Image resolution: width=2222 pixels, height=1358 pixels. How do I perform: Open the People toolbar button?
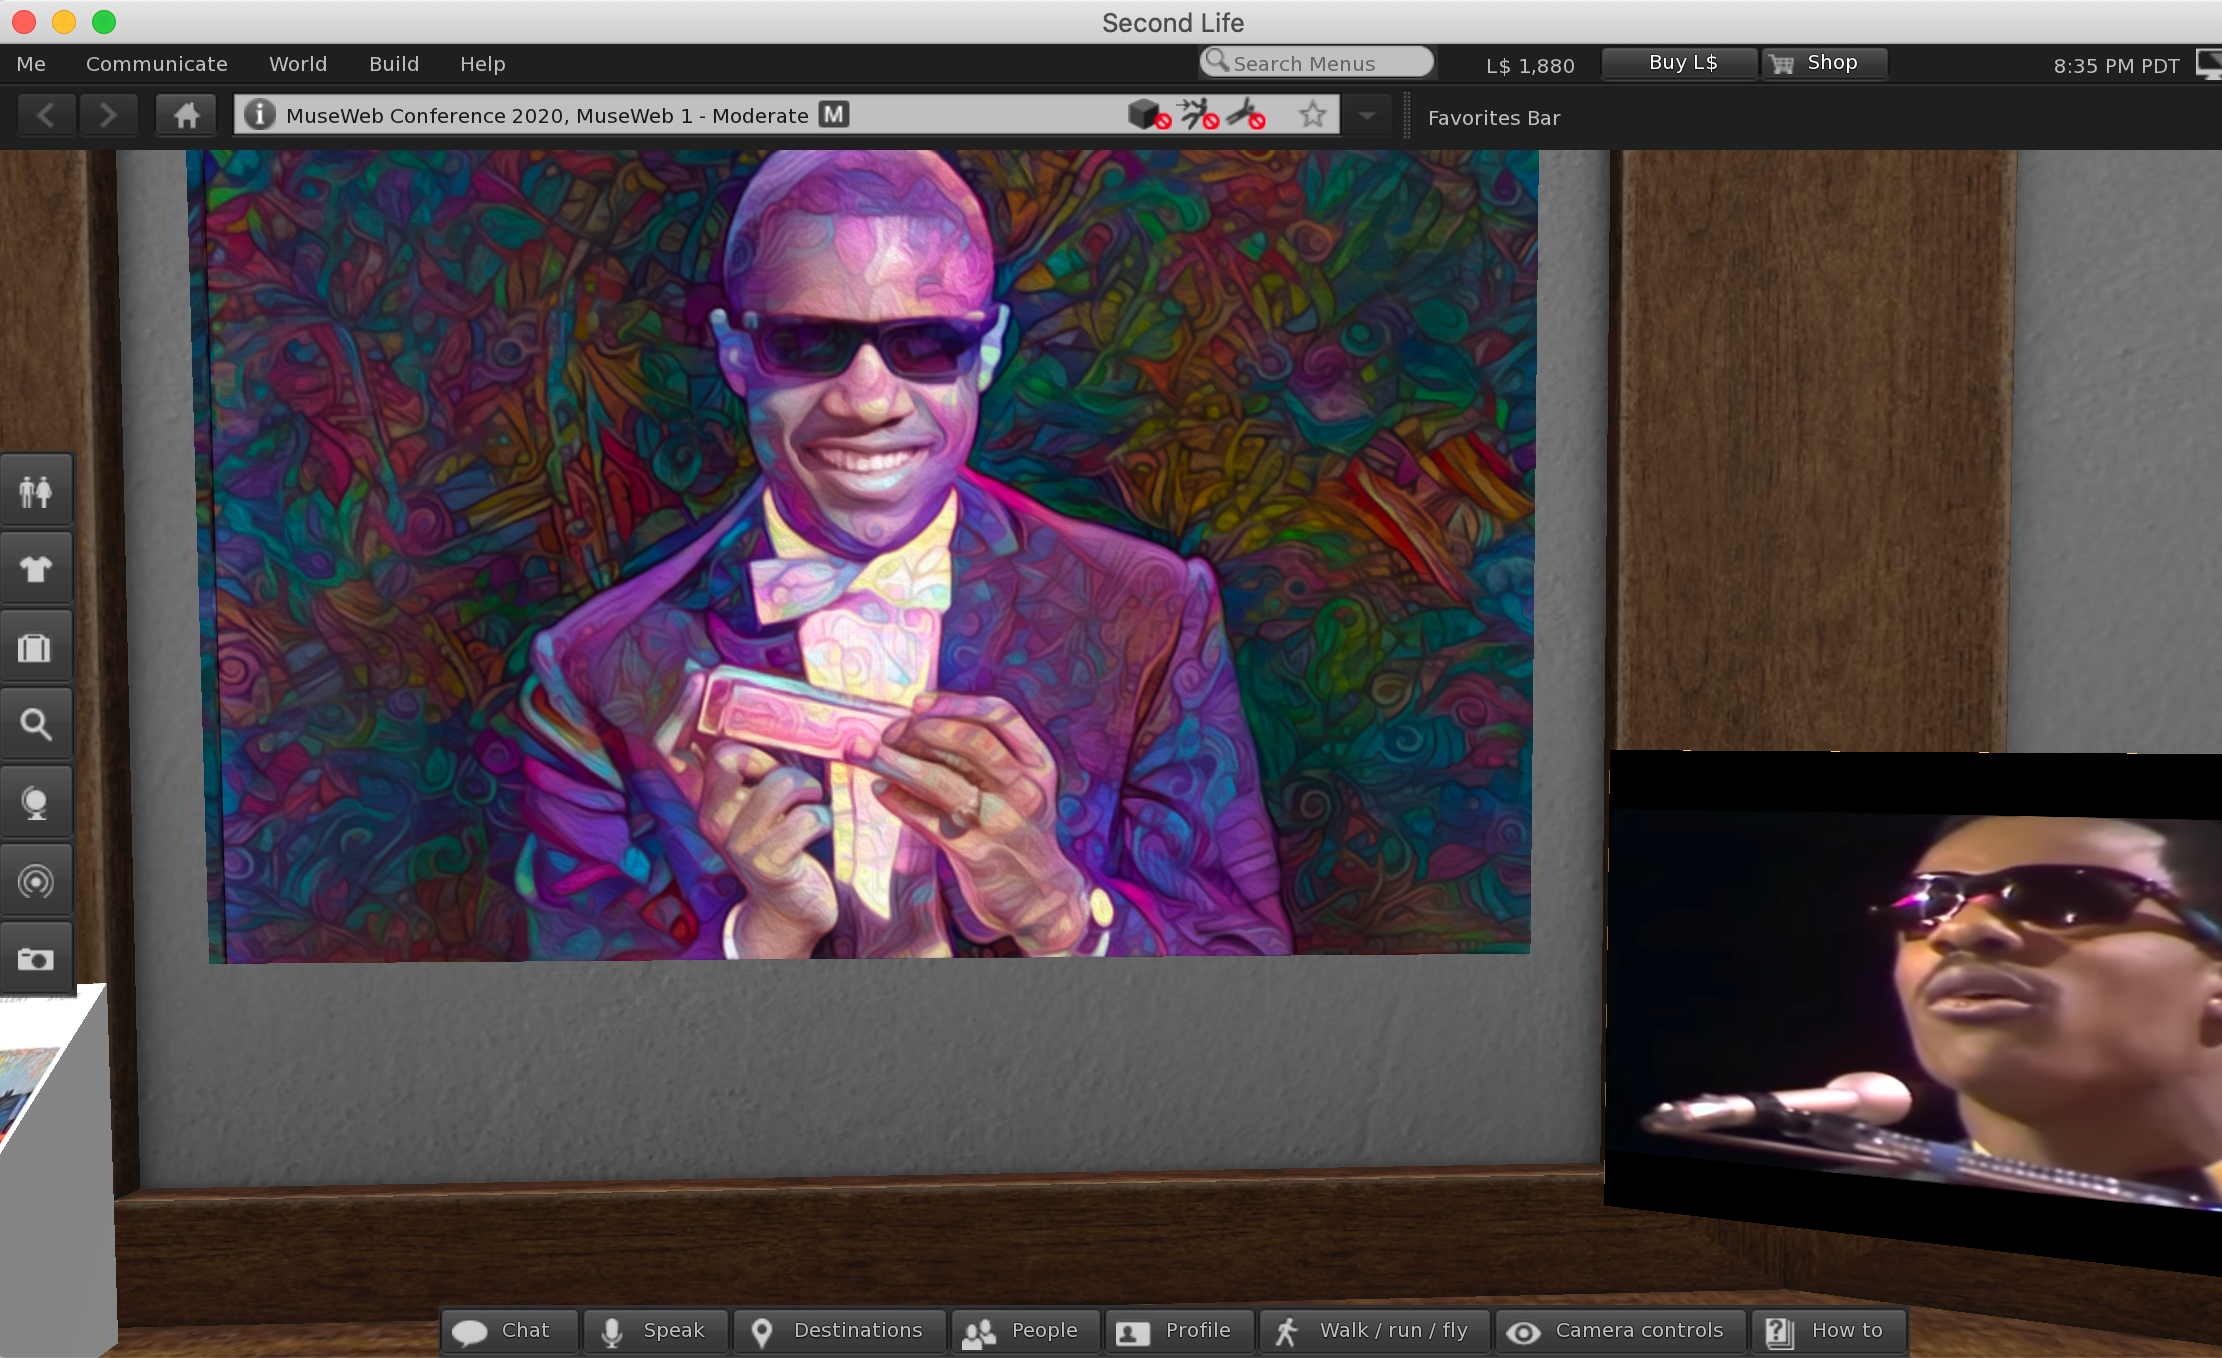tap(1025, 1331)
